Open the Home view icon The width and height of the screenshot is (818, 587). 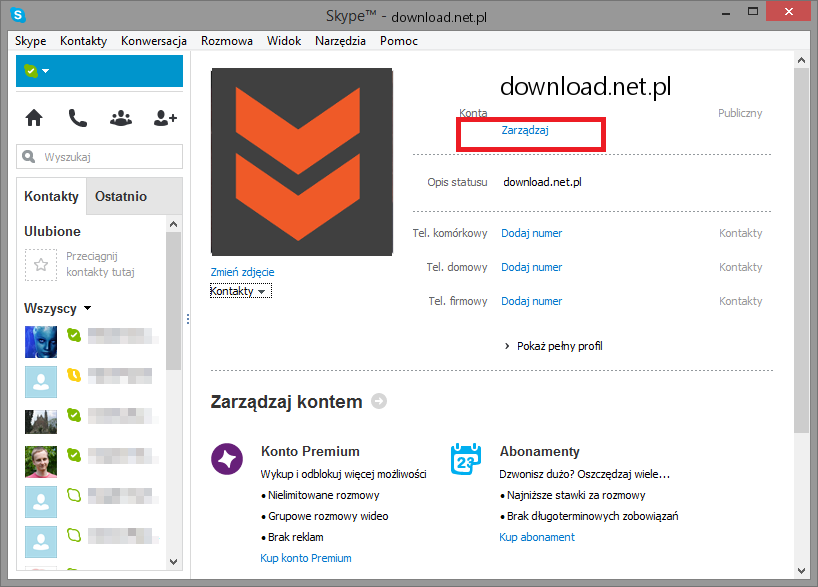click(34, 118)
